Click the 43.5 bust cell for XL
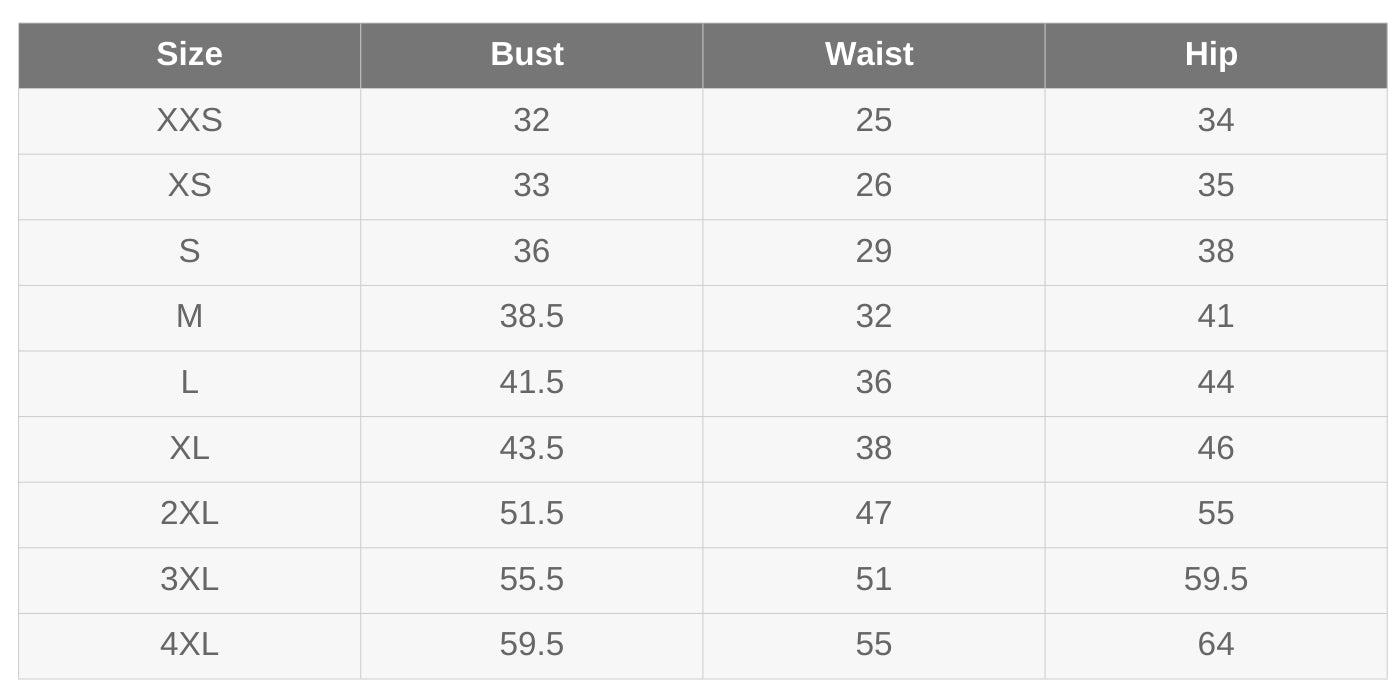This screenshot has height=700, width=1400. pyautogui.click(x=531, y=448)
